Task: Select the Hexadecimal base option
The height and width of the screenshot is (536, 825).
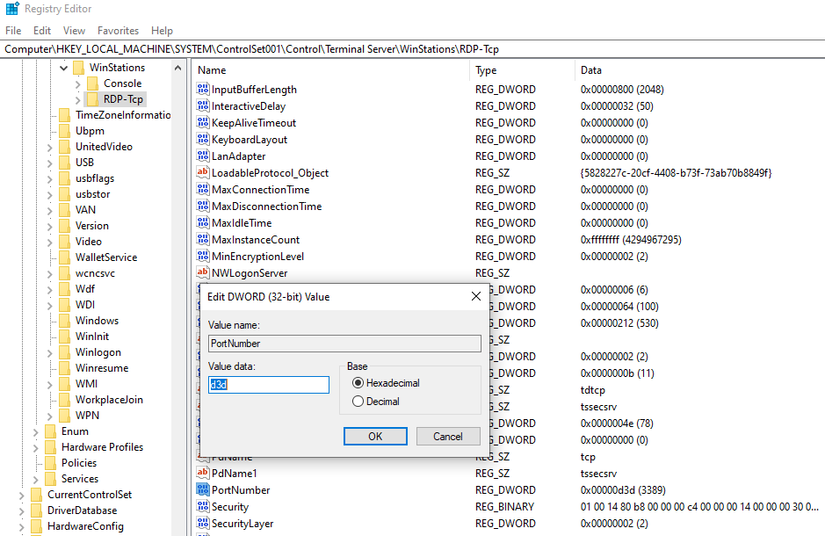Action: [358, 383]
